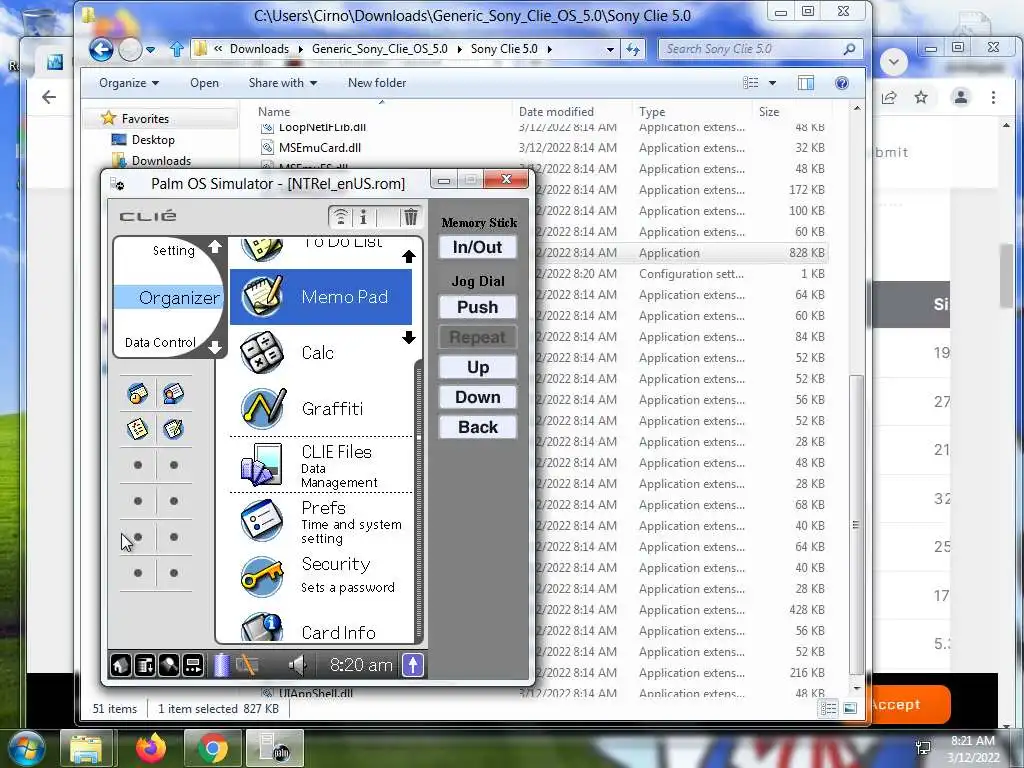Click the 8:20 am clock in status bar
Viewport: 1024px width, 768px height.
tap(361, 665)
